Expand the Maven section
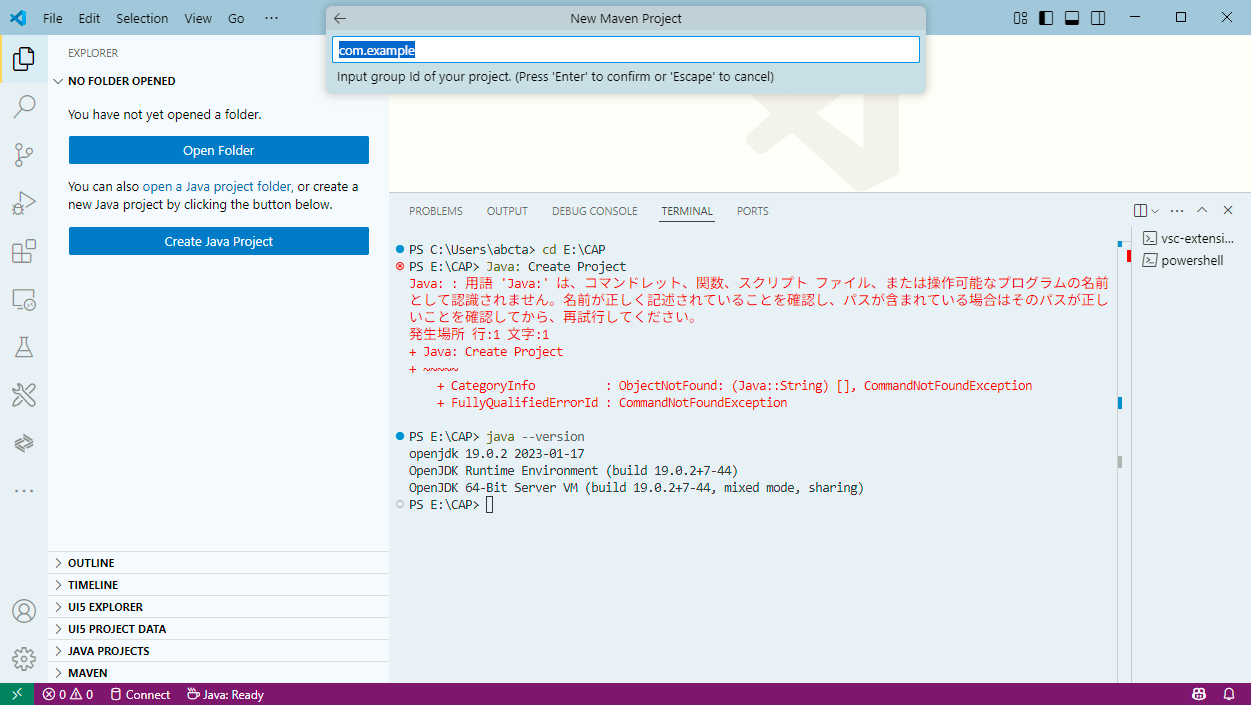The image size is (1251, 705). tap(218, 673)
